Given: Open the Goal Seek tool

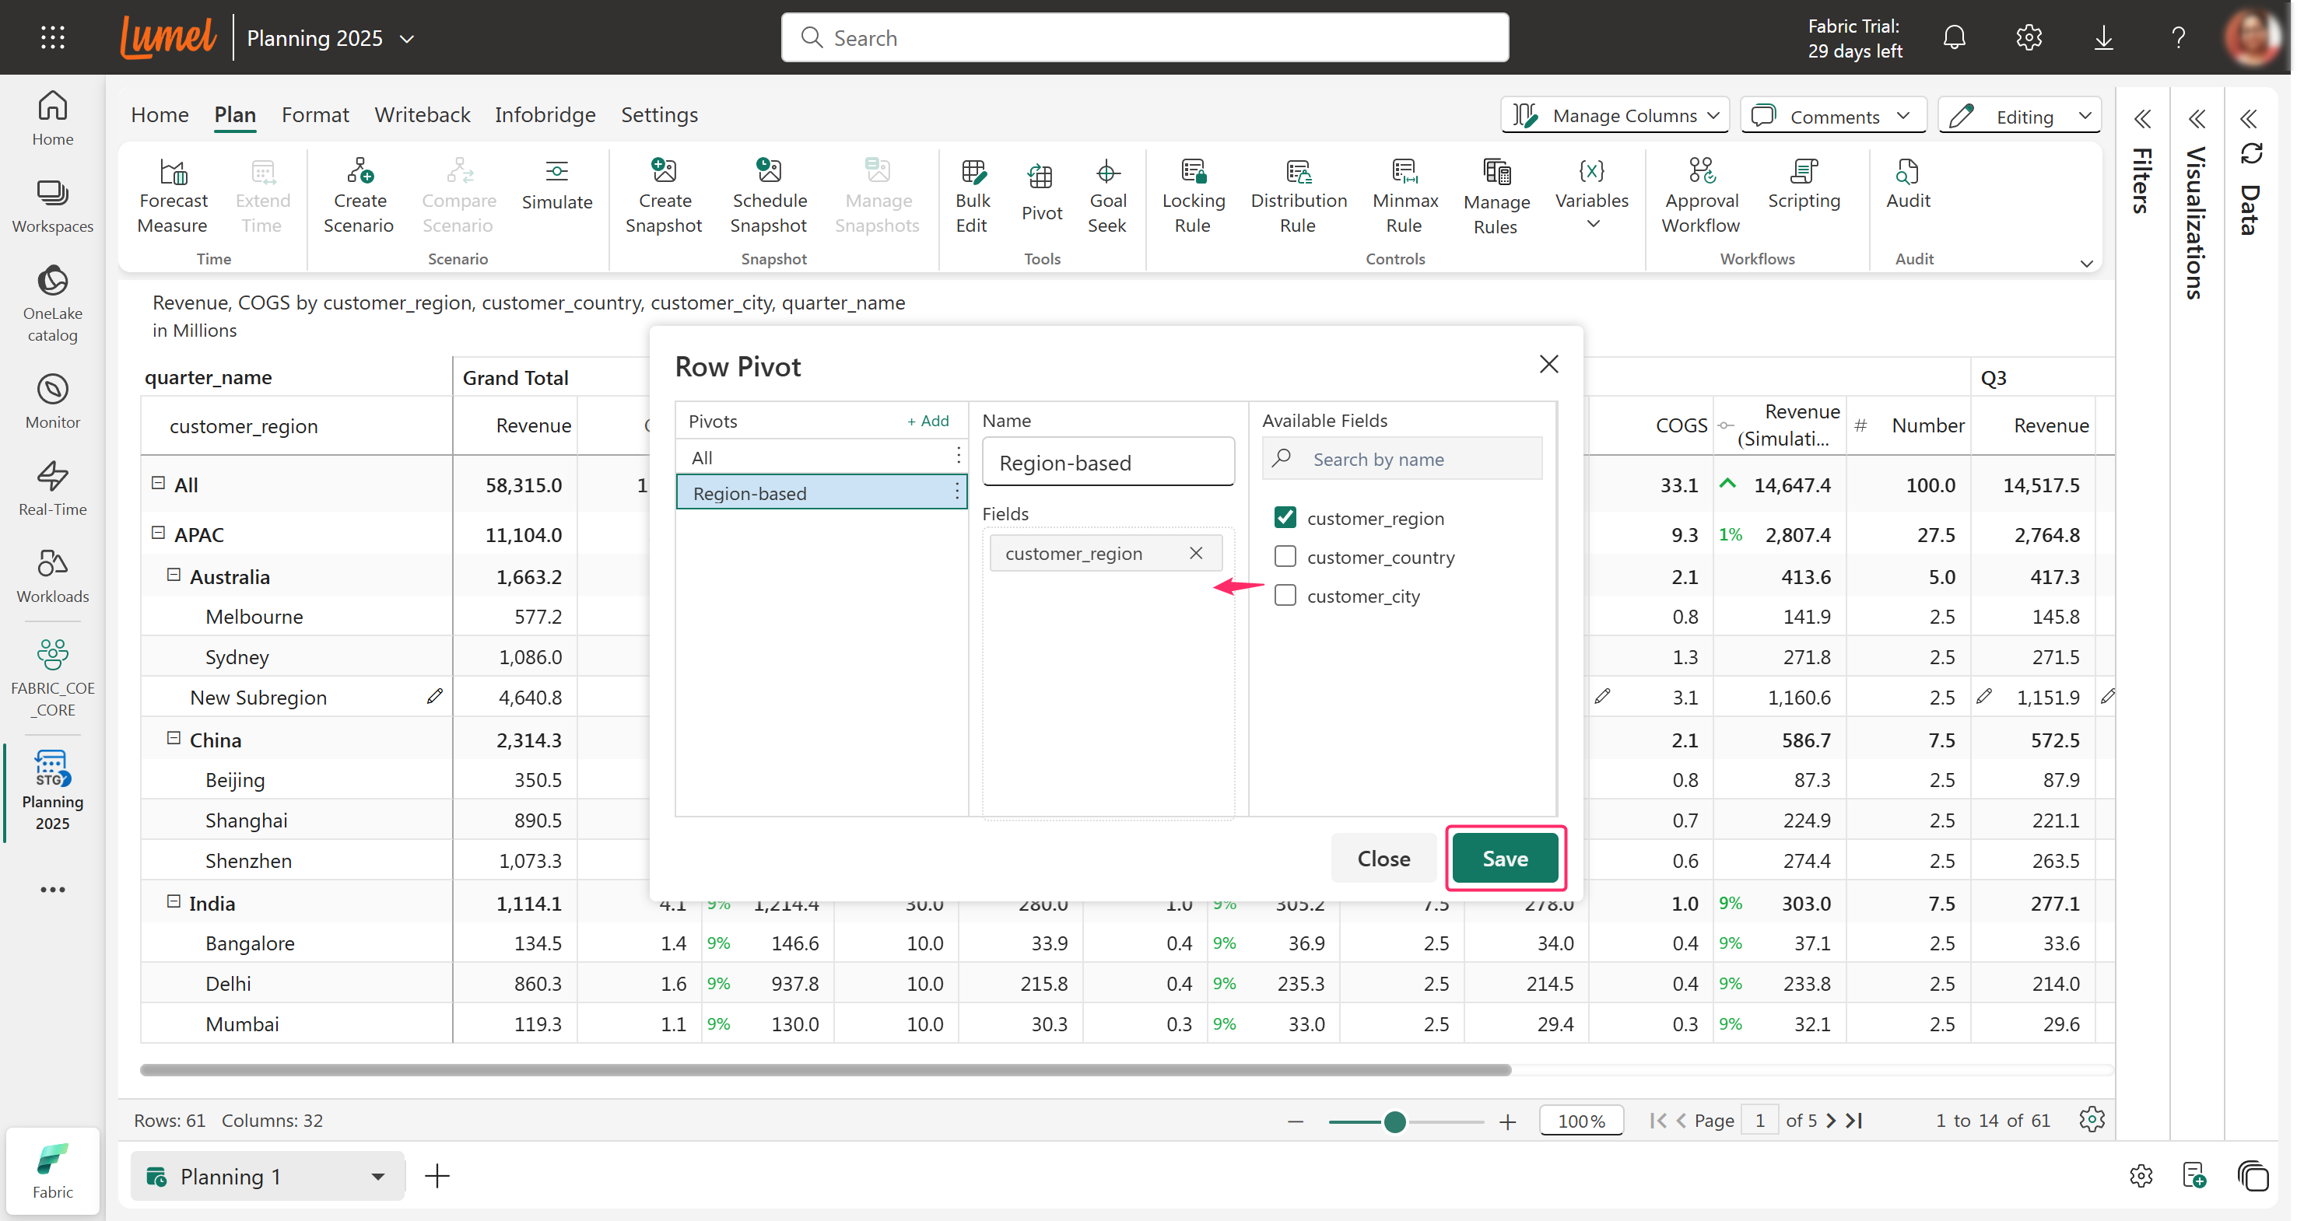Looking at the screenshot, I should (1107, 196).
